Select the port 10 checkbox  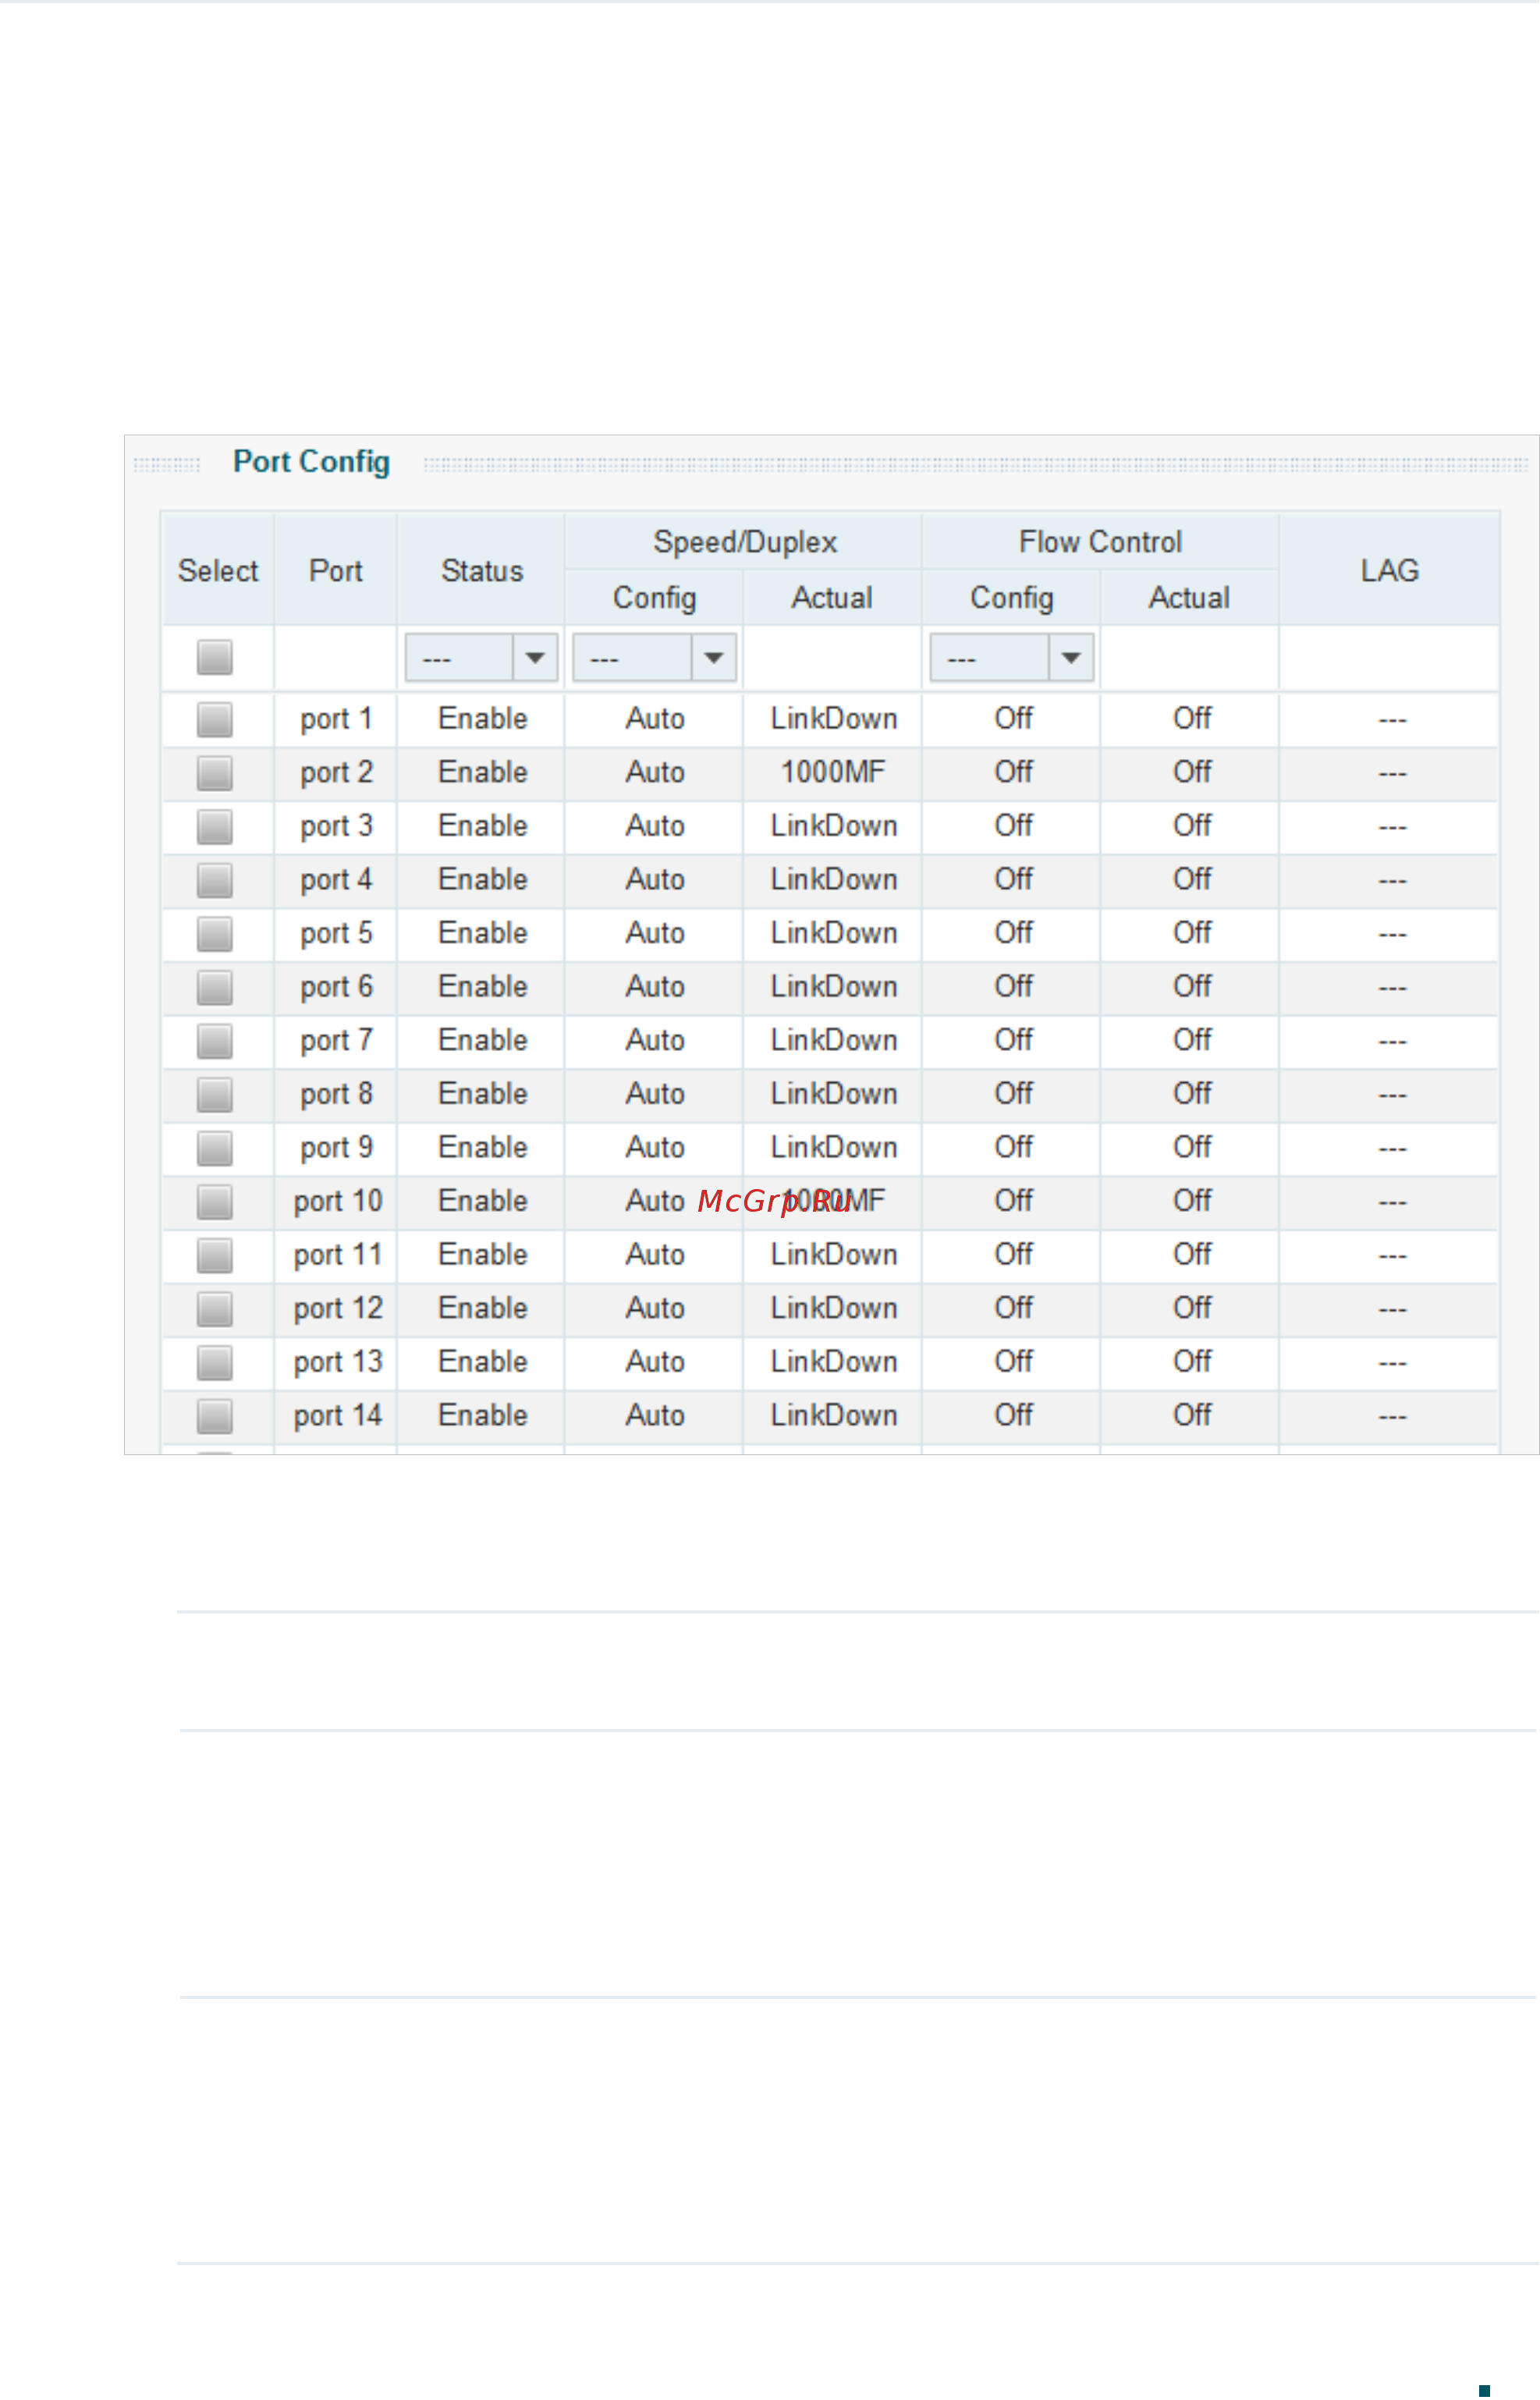click(215, 1202)
